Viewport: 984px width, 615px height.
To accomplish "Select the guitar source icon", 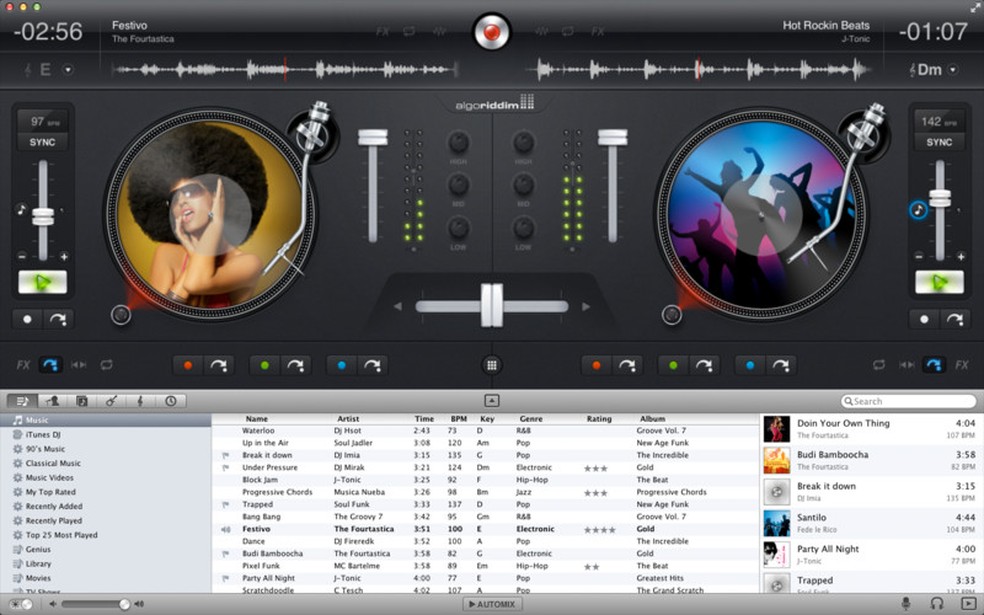I will [x=110, y=399].
